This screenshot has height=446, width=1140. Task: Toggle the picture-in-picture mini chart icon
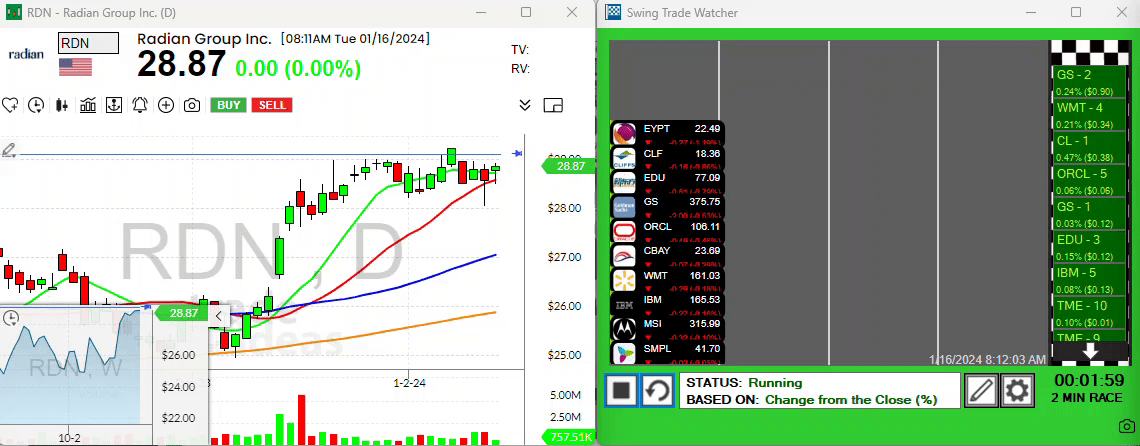pyautogui.click(x=554, y=105)
